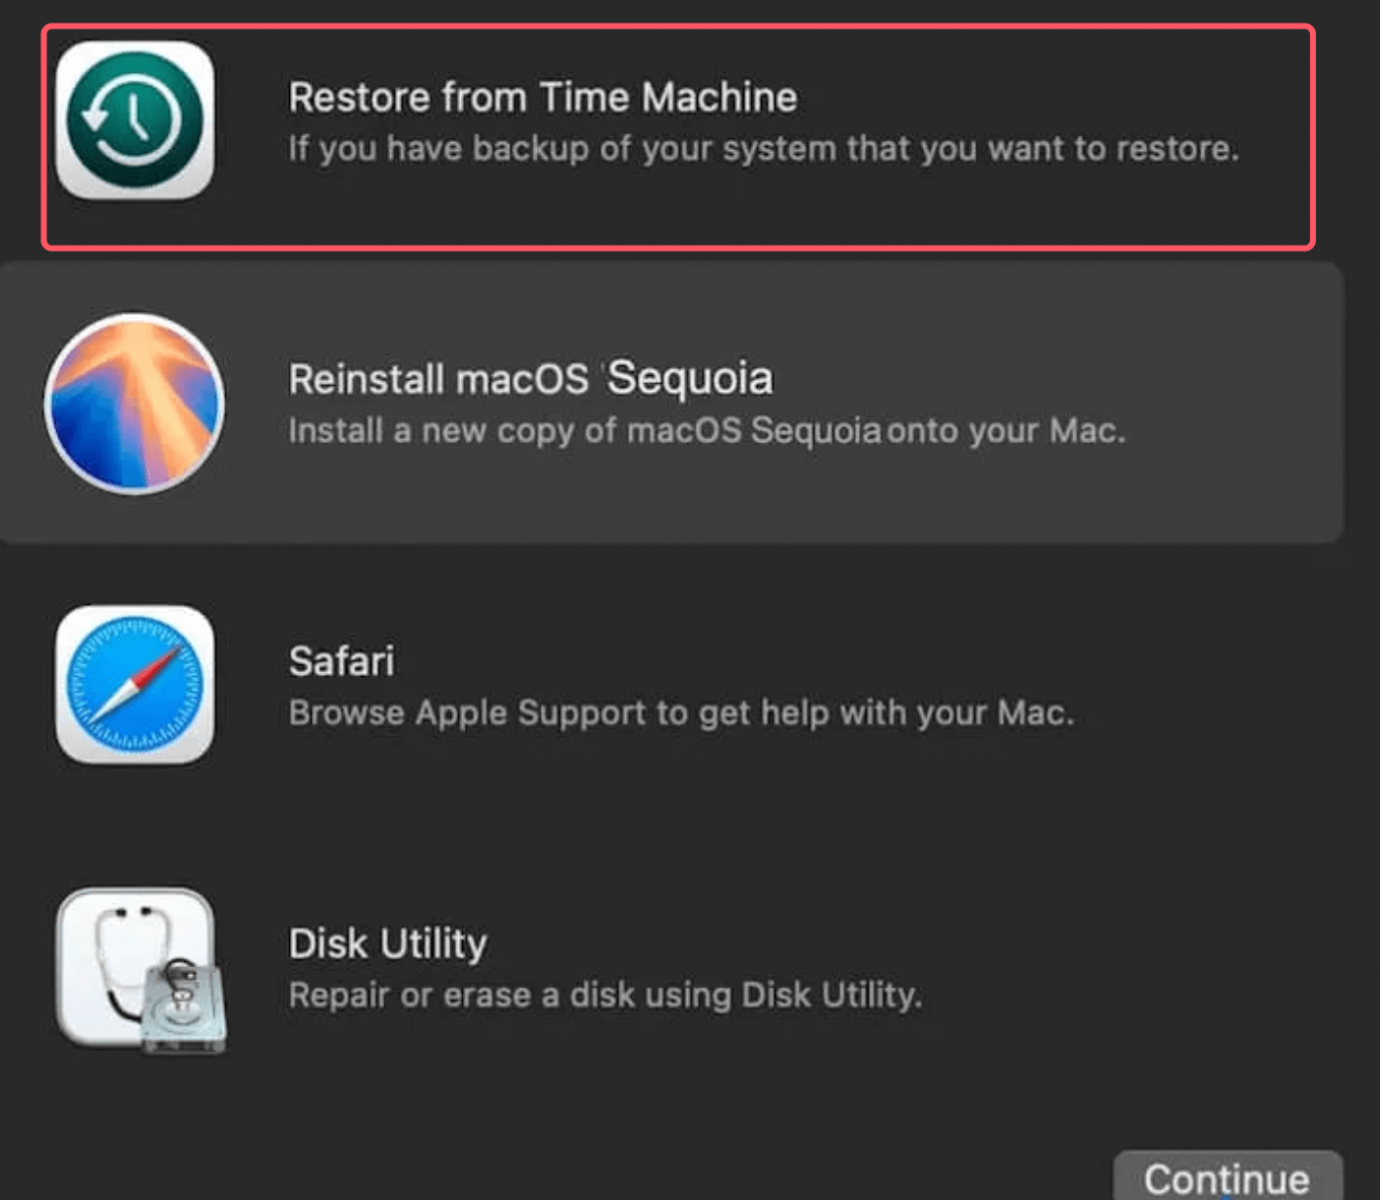1380x1200 pixels.
Task: Click the Disk Utility heading label
Action: click(387, 941)
